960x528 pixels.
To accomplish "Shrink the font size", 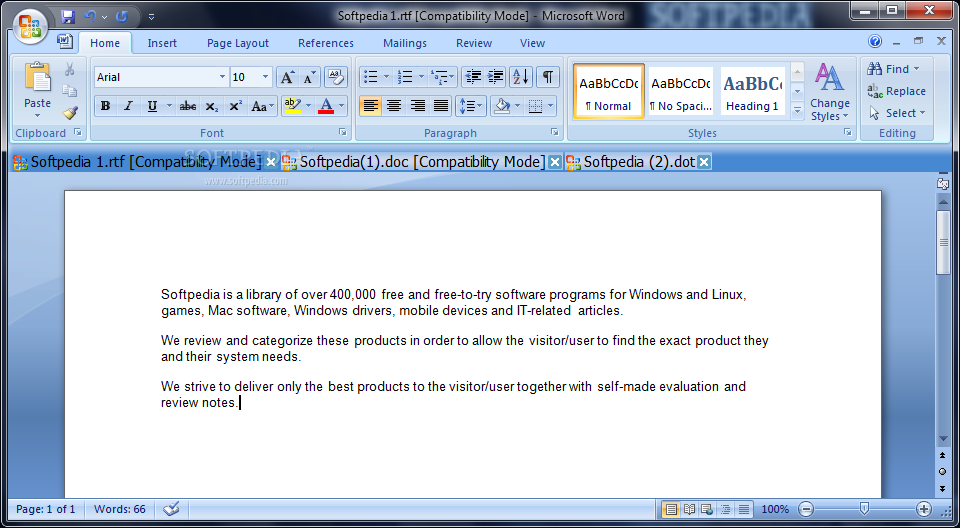I will 310,77.
